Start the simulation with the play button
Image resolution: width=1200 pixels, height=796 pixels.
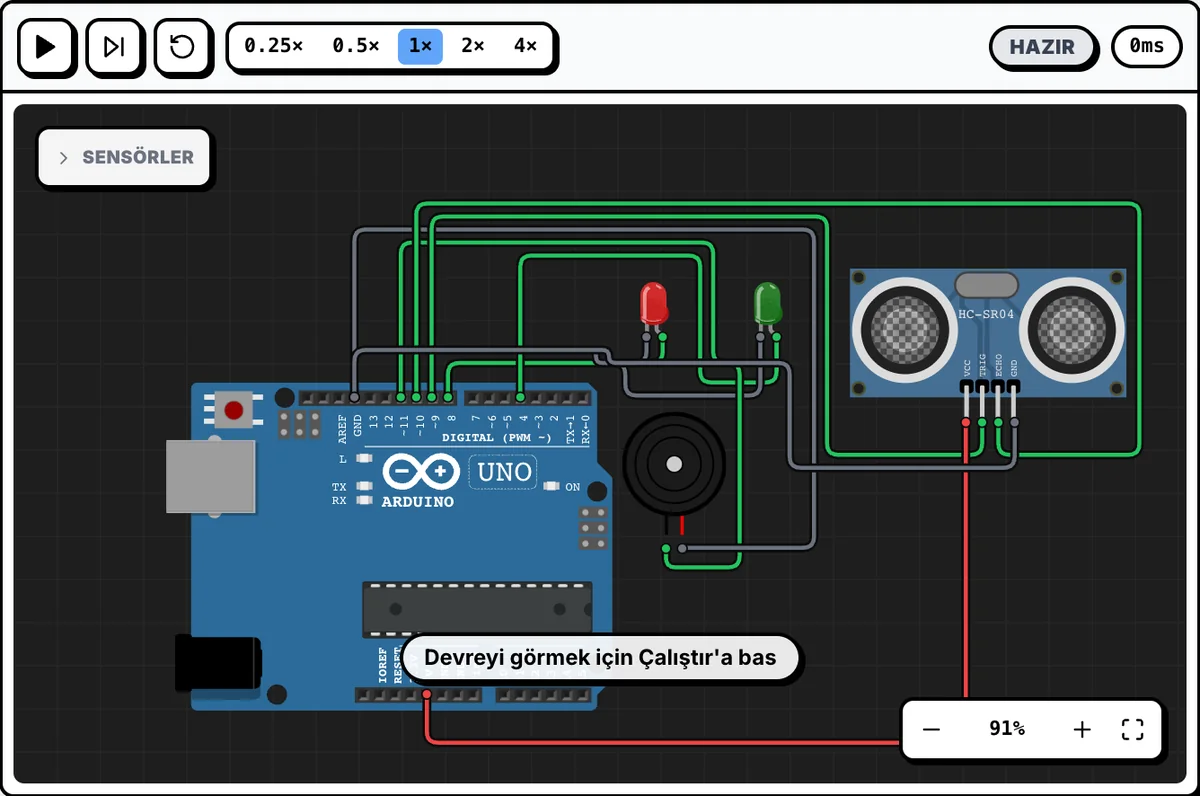click(46, 46)
